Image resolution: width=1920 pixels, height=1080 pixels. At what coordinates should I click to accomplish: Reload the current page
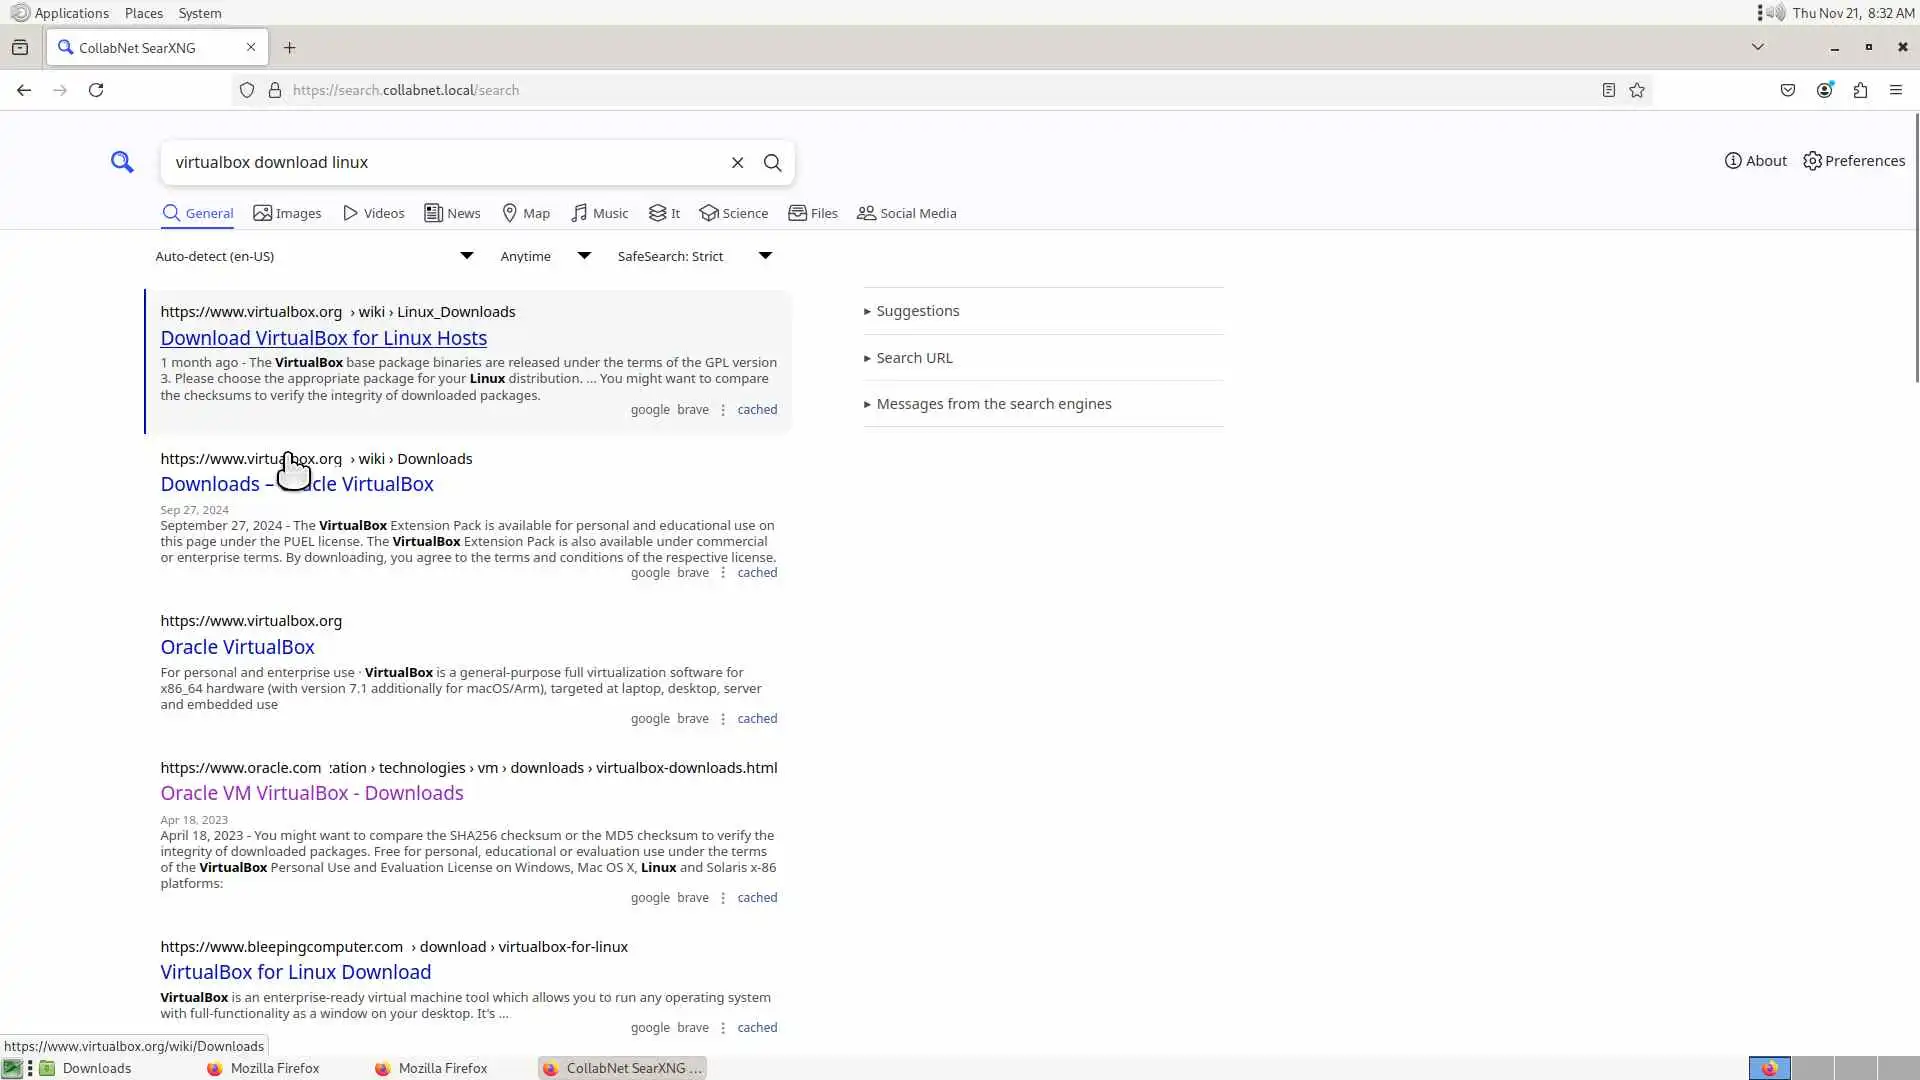pyautogui.click(x=96, y=90)
